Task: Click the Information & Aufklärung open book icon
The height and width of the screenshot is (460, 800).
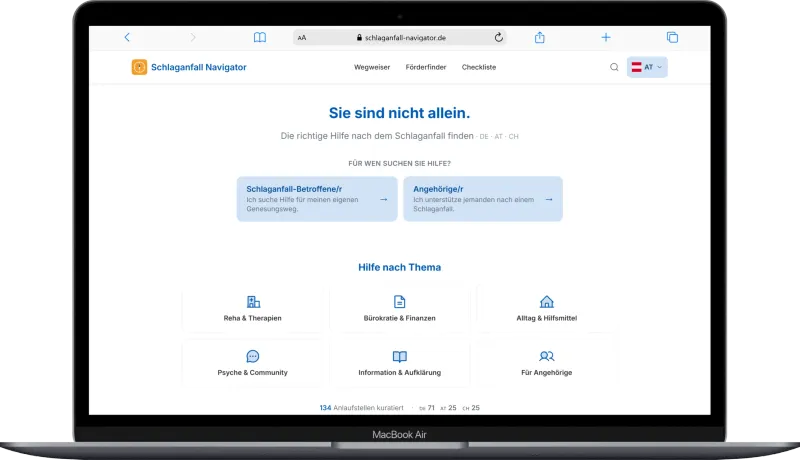Action: pos(399,356)
